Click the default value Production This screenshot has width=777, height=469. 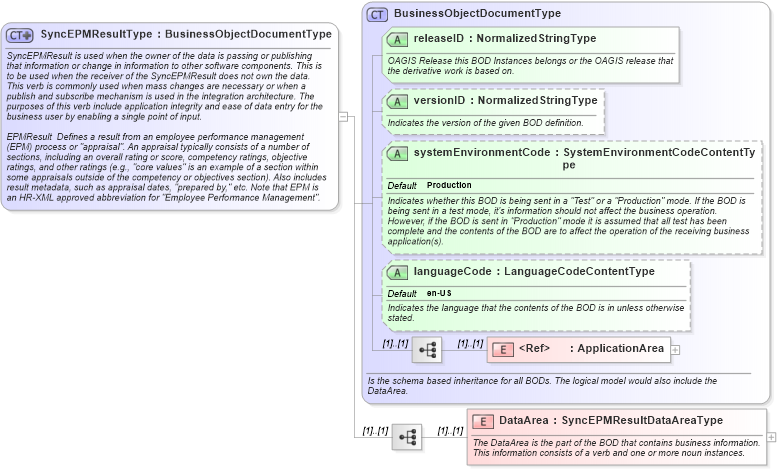coord(449,185)
